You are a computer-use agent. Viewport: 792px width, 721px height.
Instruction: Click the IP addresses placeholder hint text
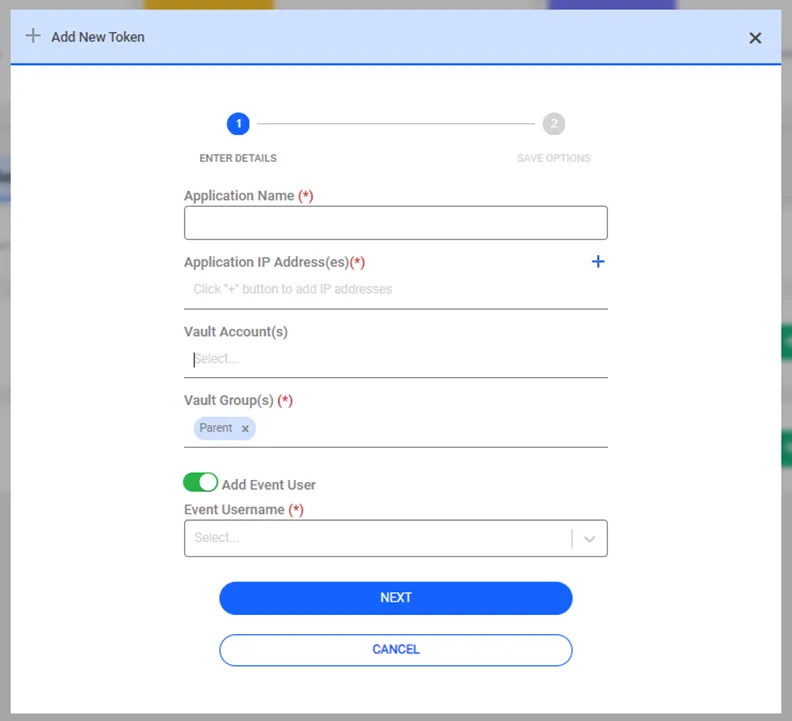pyautogui.click(x=292, y=289)
